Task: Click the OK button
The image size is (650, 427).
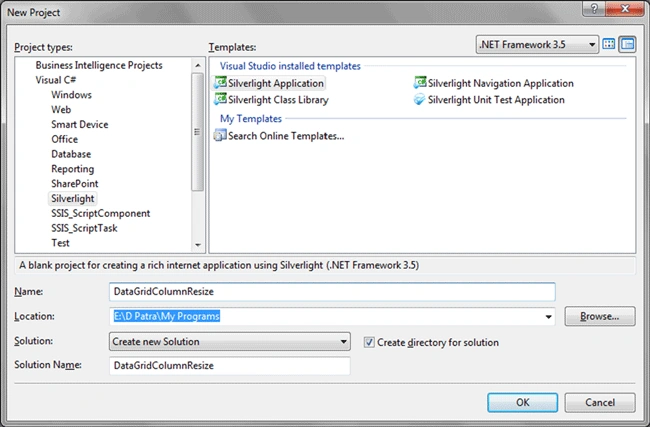Action: click(522, 402)
